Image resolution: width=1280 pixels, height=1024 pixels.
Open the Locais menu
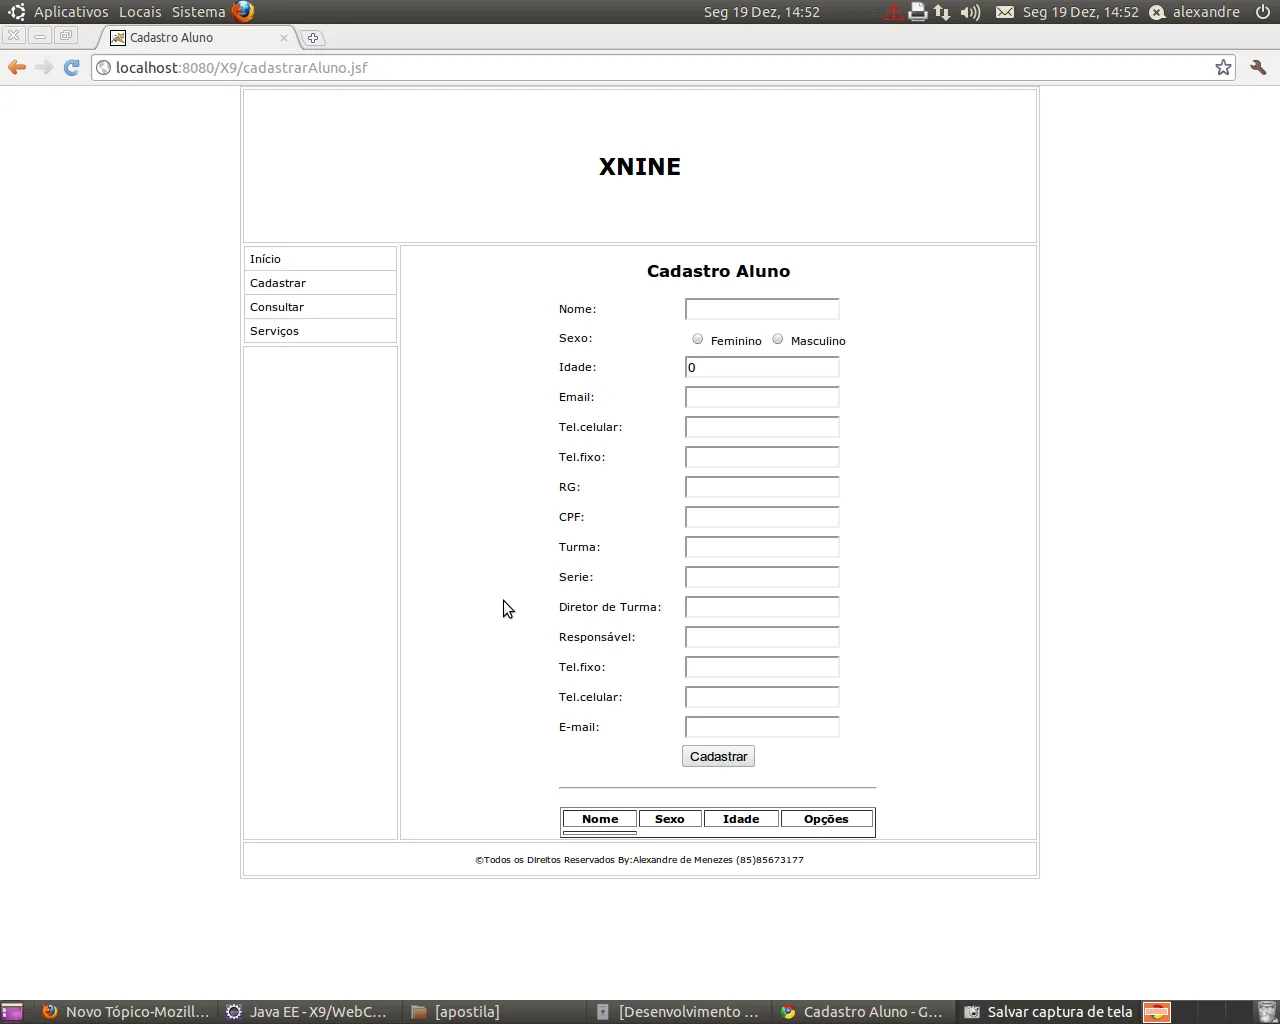click(140, 12)
